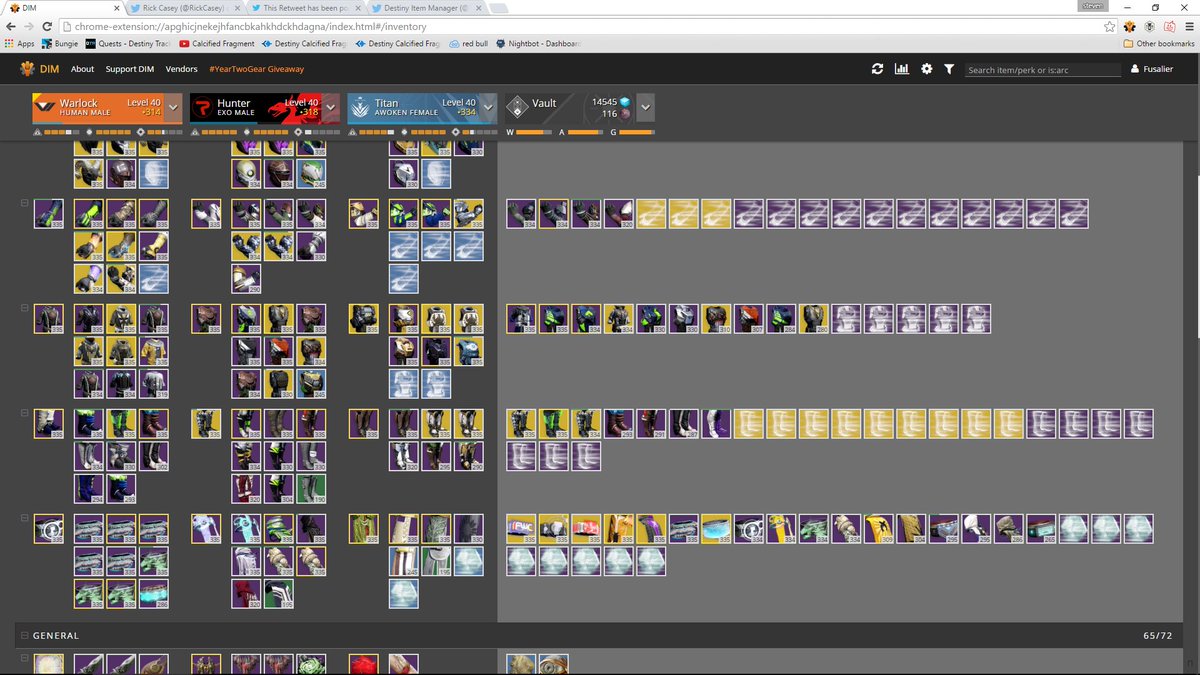The width and height of the screenshot is (1200, 675).
Task: Open the About menu item
Action: tap(83, 69)
